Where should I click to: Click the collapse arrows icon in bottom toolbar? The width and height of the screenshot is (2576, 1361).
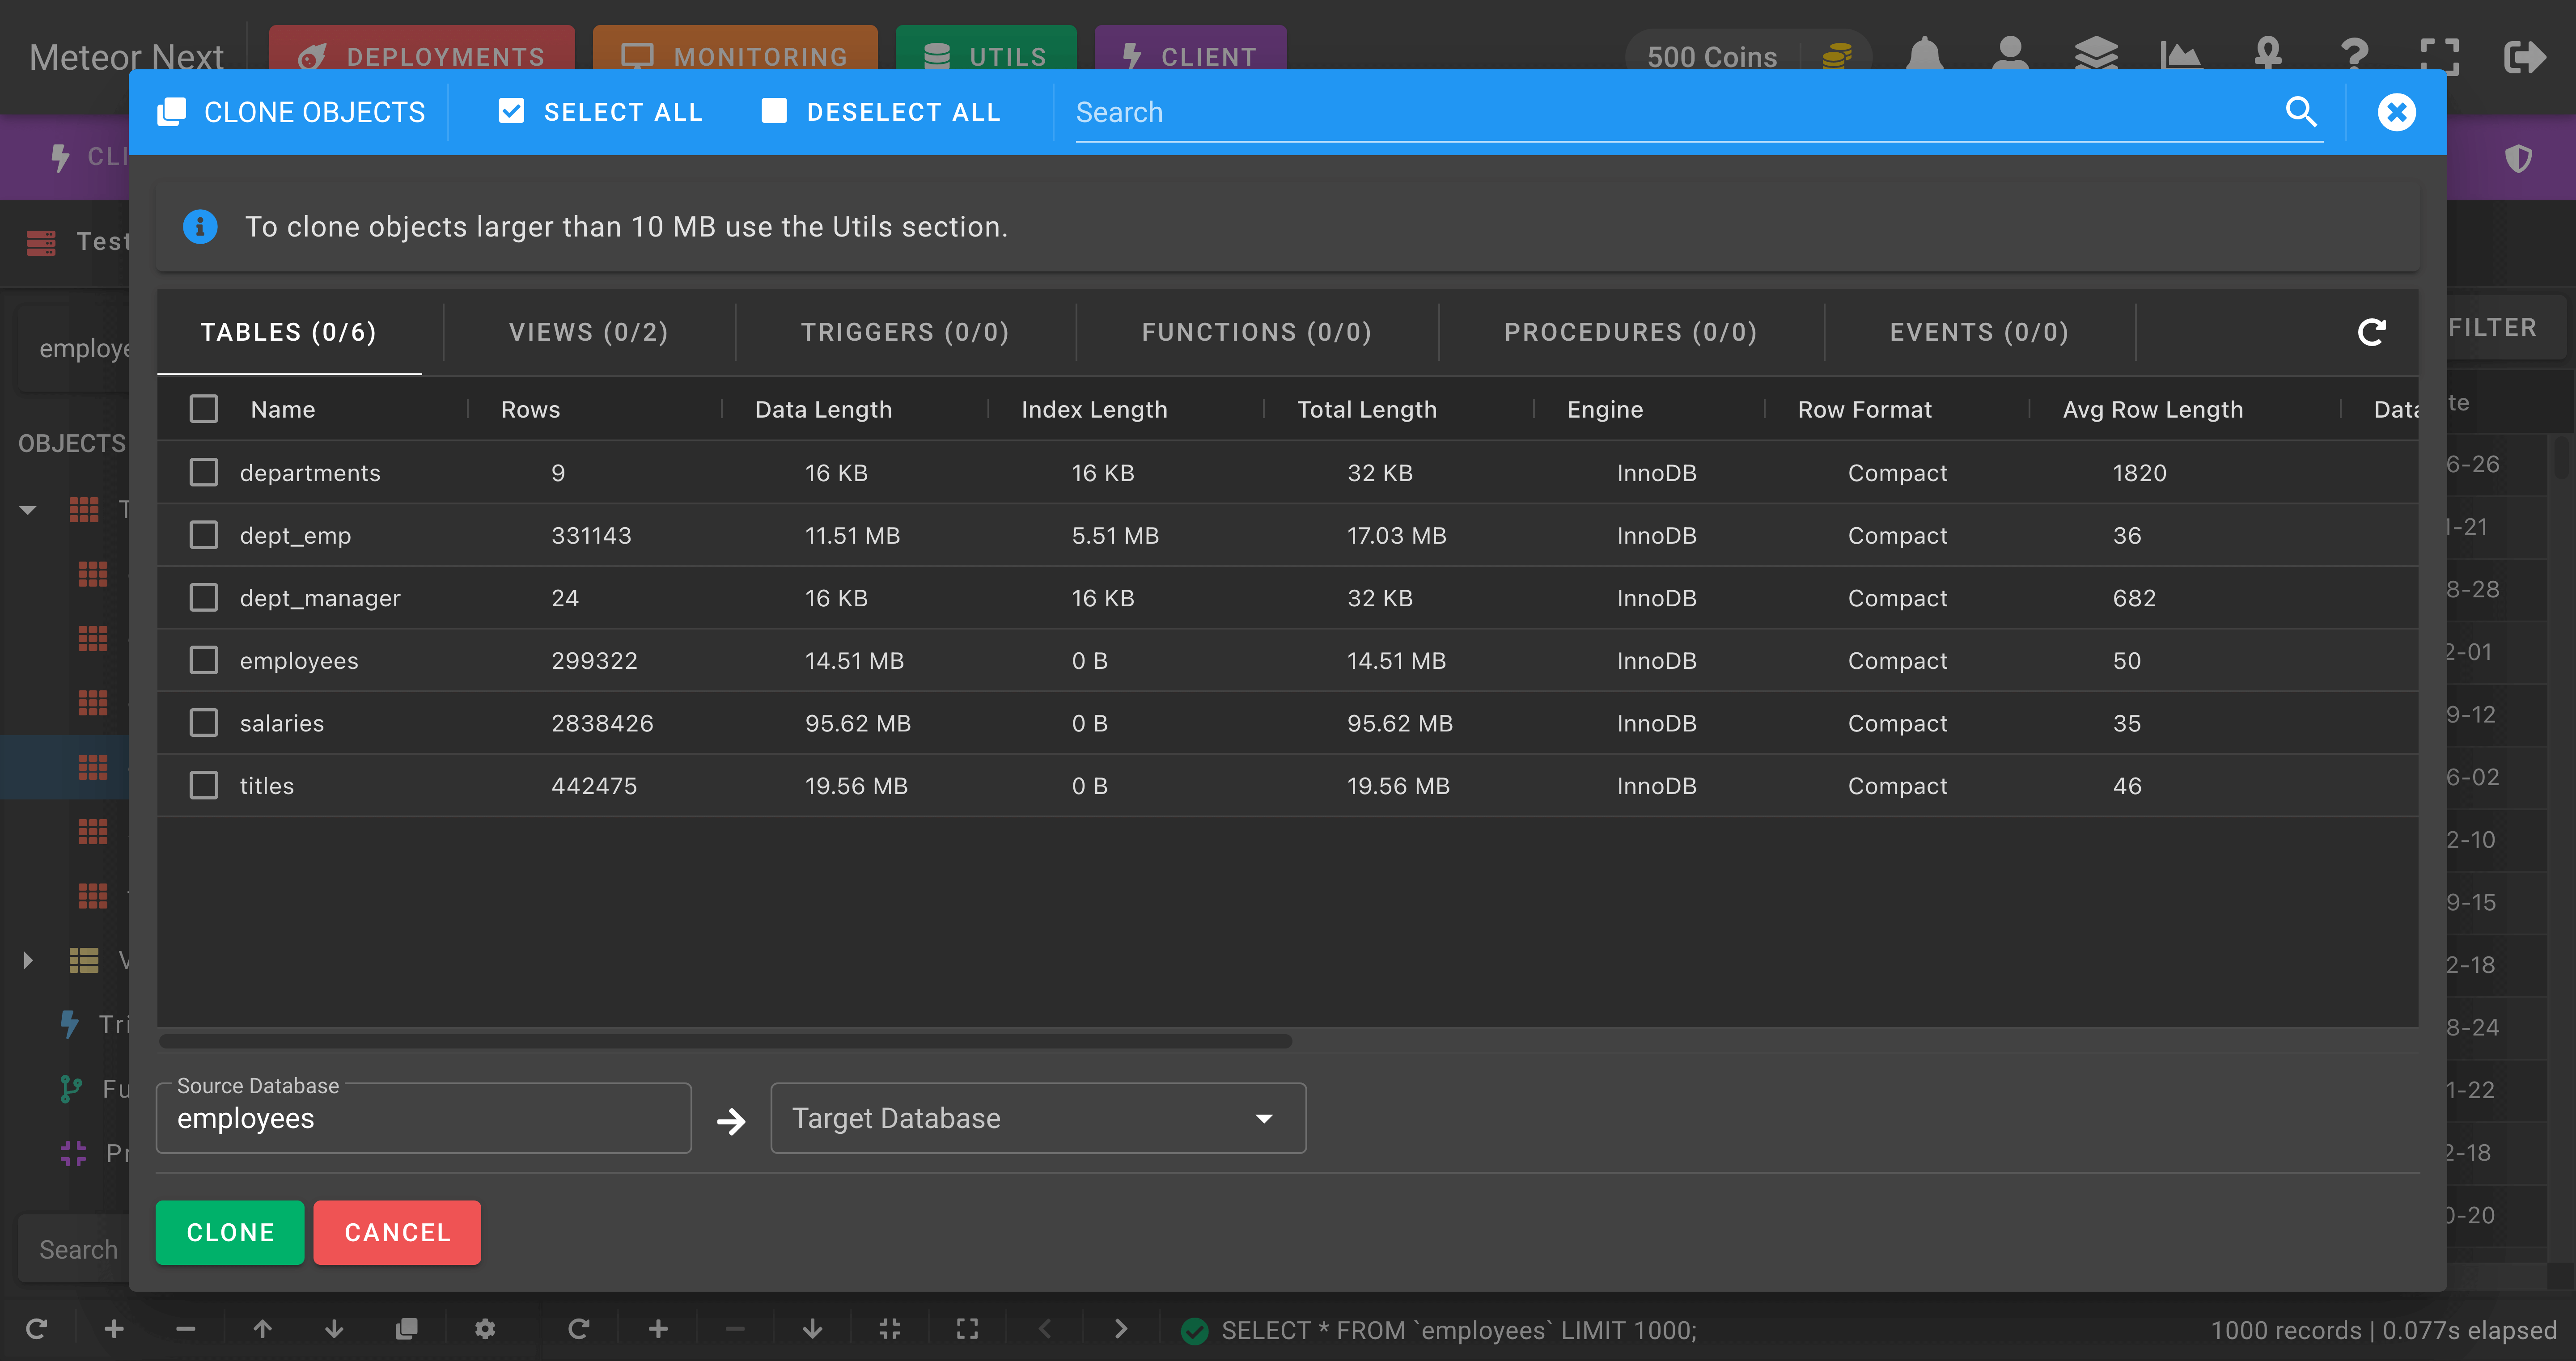(x=889, y=1328)
